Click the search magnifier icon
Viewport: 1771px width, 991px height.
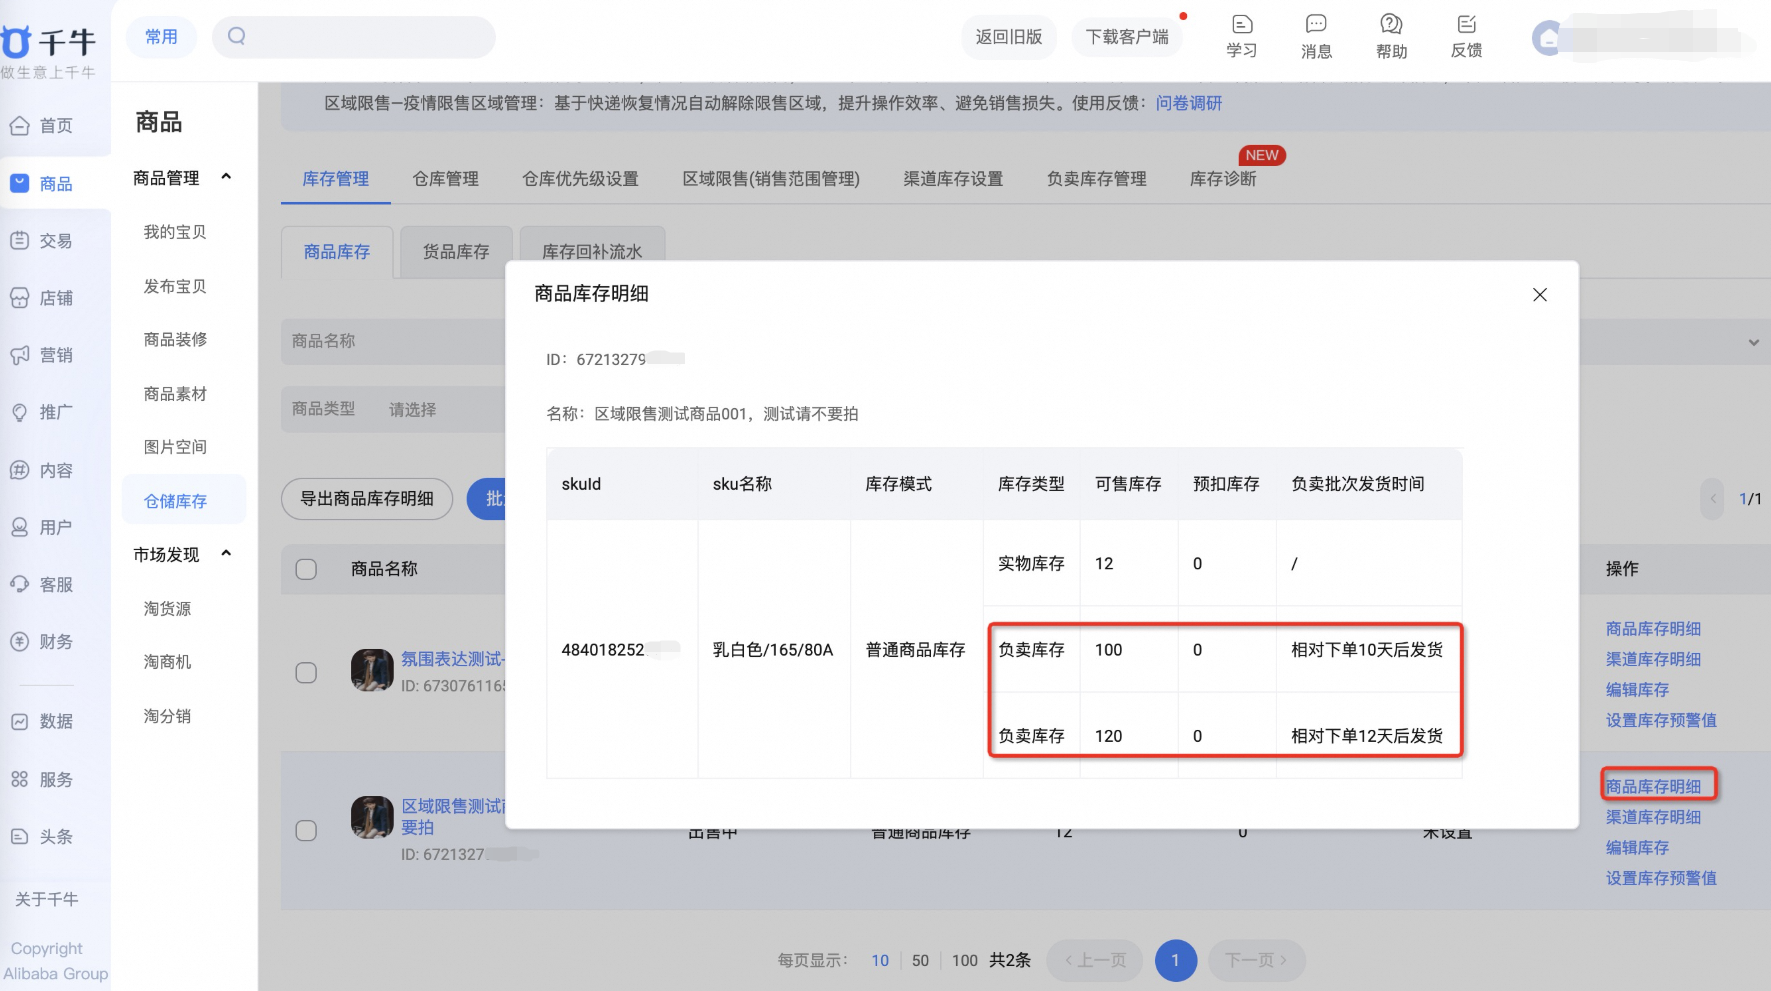tap(237, 36)
